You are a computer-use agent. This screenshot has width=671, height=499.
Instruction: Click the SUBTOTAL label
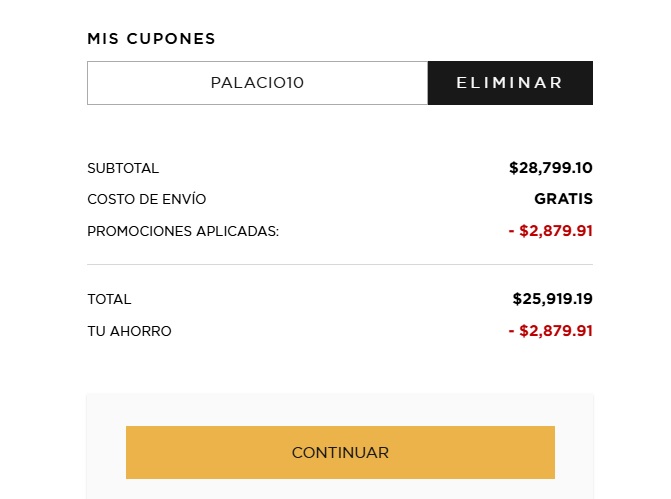tap(123, 168)
